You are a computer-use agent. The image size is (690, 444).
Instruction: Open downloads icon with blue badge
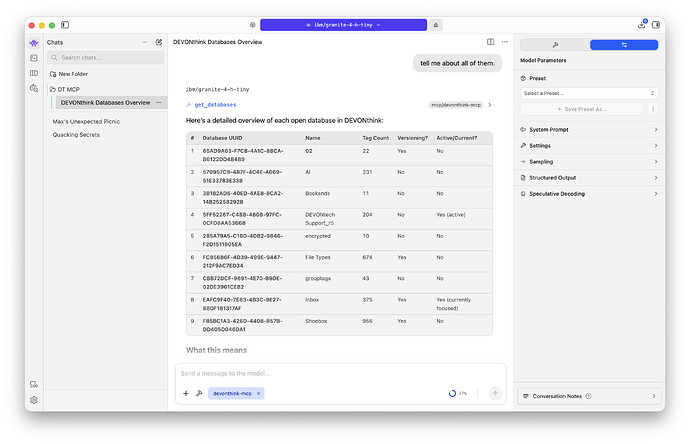(x=642, y=24)
